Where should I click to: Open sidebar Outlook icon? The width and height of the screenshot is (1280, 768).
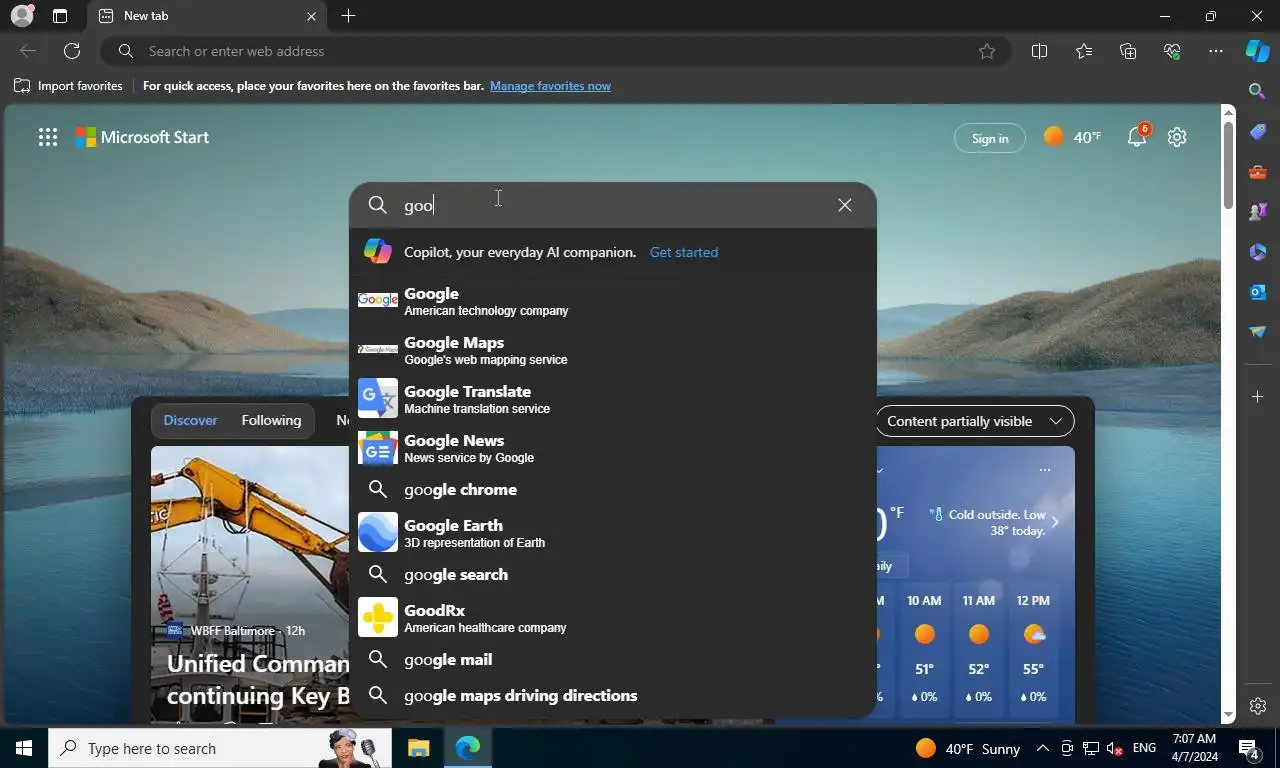click(x=1258, y=292)
